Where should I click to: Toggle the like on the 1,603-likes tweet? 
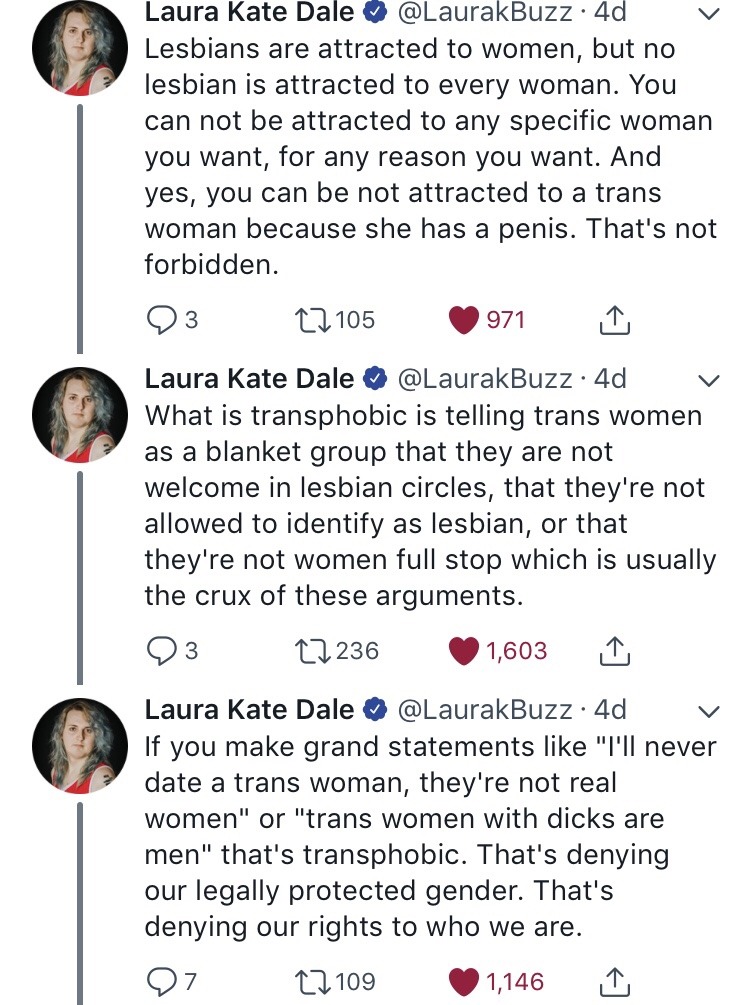tap(462, 651)
